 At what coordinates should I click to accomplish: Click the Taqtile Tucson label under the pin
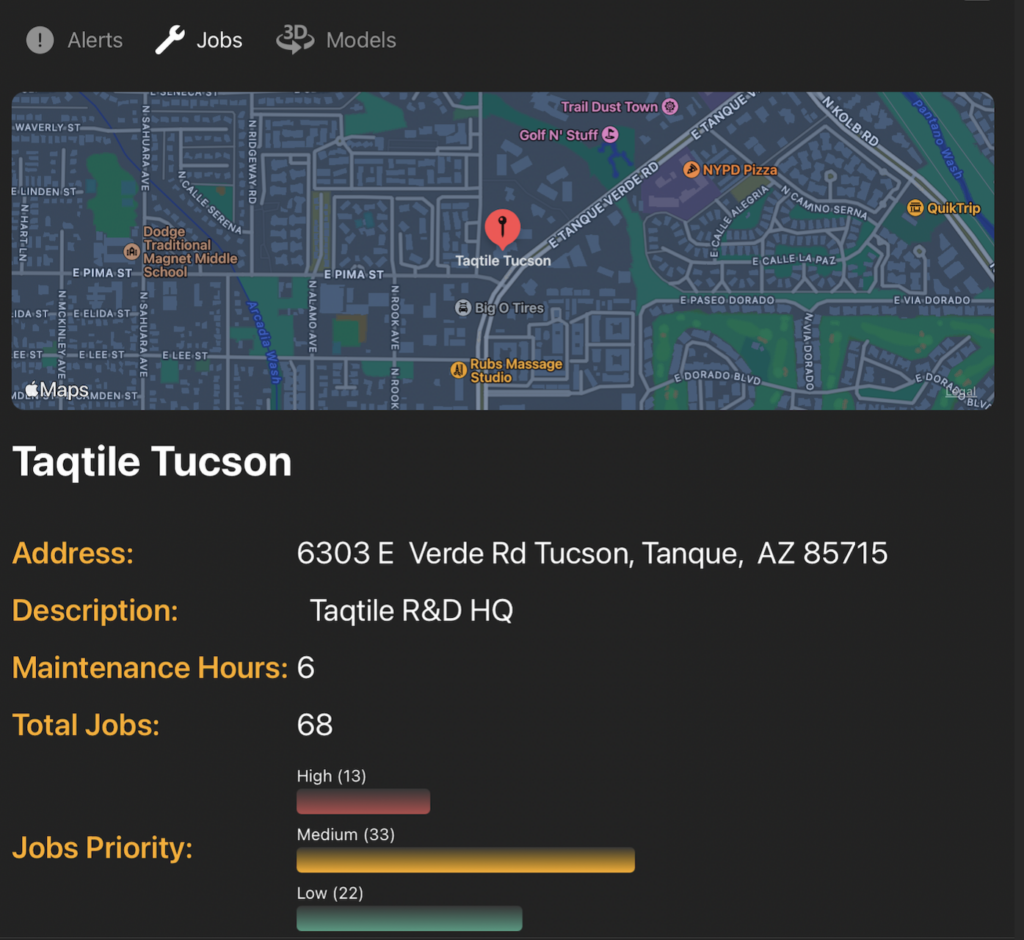pos(503,261)
